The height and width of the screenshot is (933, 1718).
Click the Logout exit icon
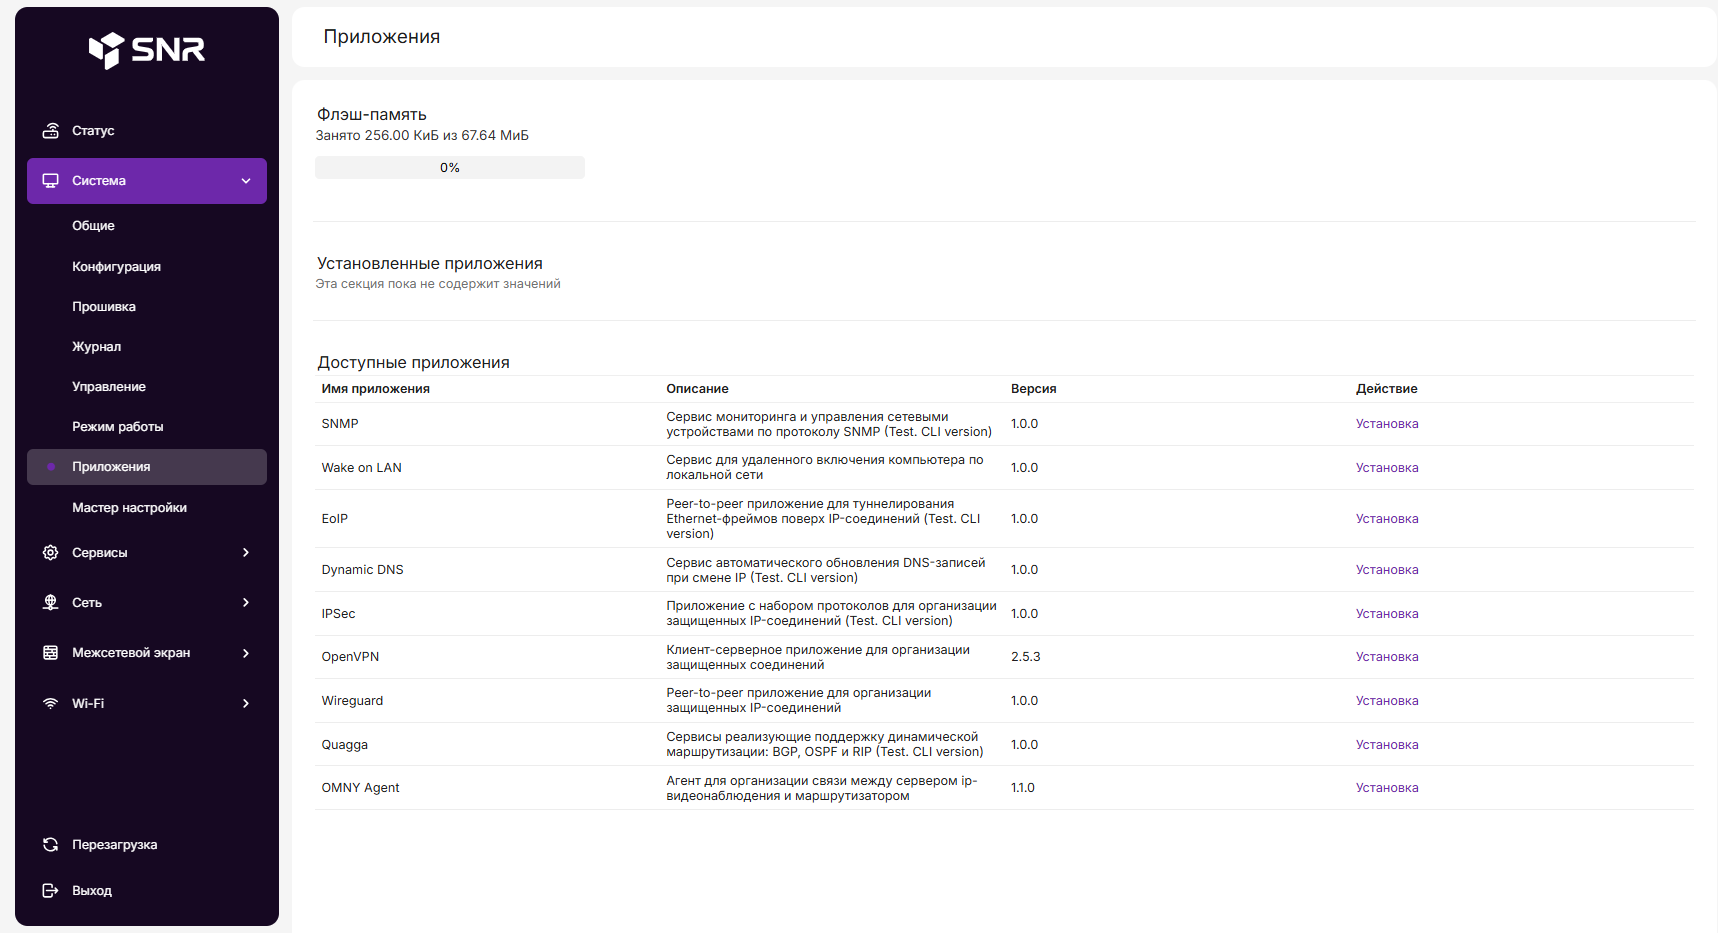(x=50, y=891)
